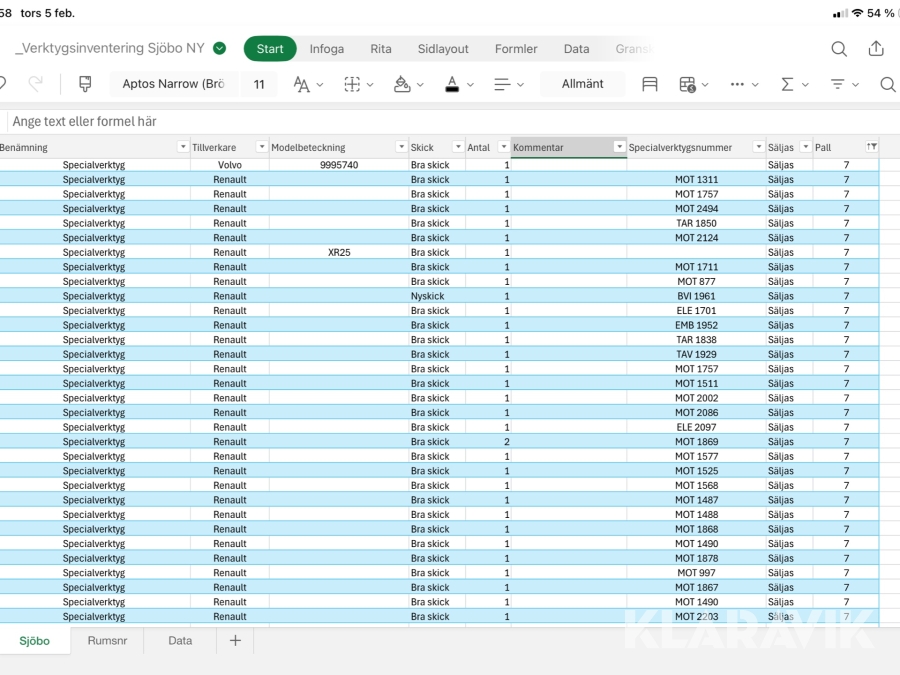The width and height of the screenshot is (900, 675).
Task: Tap the share icon
Action: coord(876,49)
